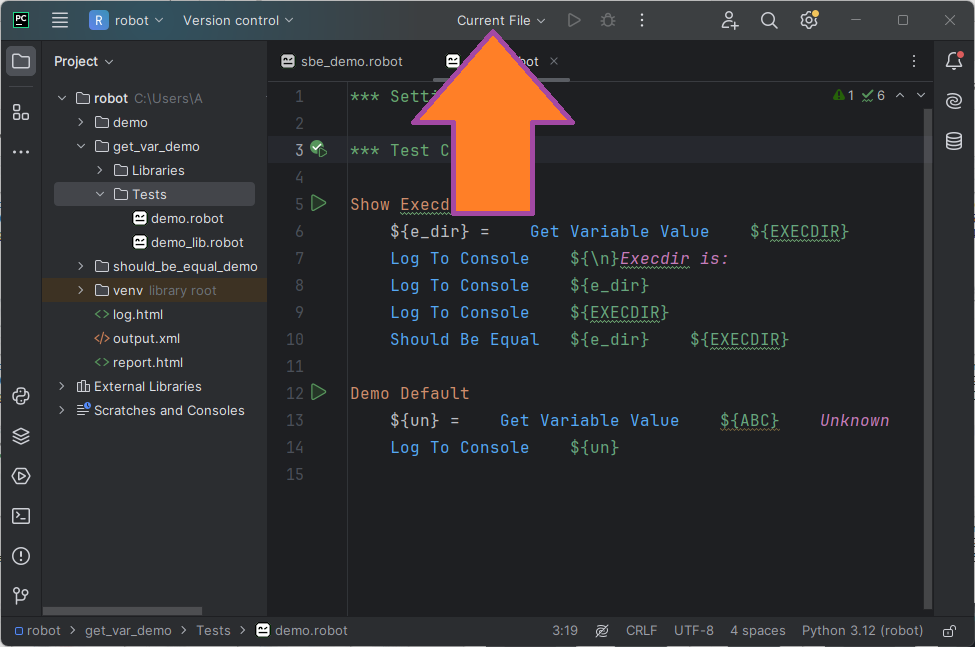Open Search Everywhere magnifier
The image size is (975, 647).
coord(769,21)
